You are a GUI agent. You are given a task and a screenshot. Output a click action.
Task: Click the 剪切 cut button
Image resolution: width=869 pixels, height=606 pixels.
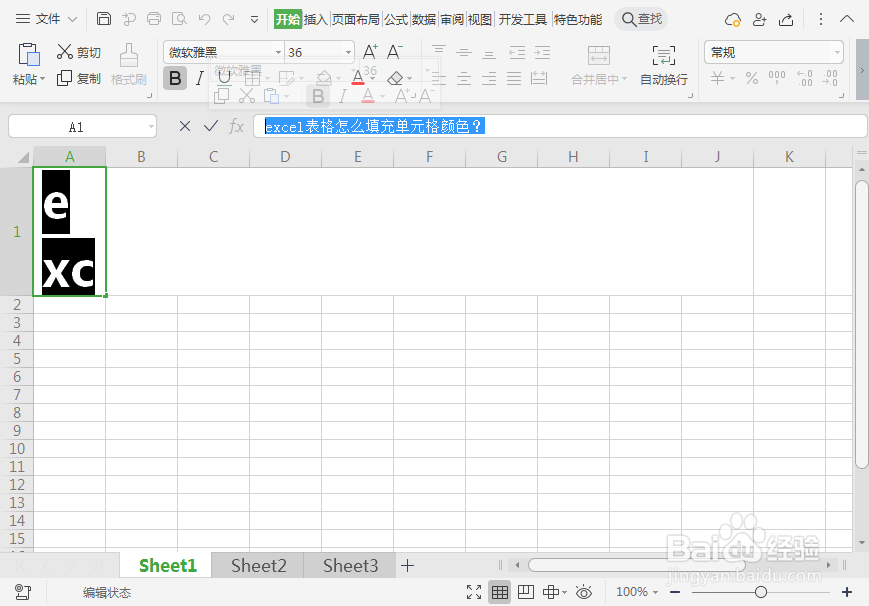[x=79, y=52]
